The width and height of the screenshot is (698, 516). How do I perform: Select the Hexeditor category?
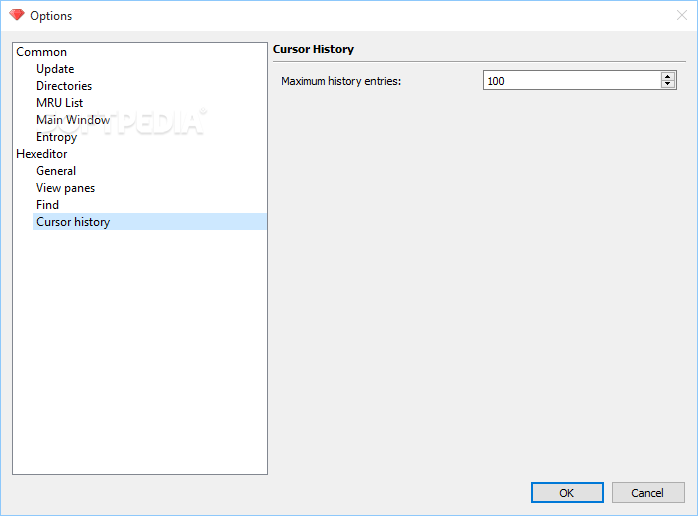pyautogui.click(x=42, y=154)
